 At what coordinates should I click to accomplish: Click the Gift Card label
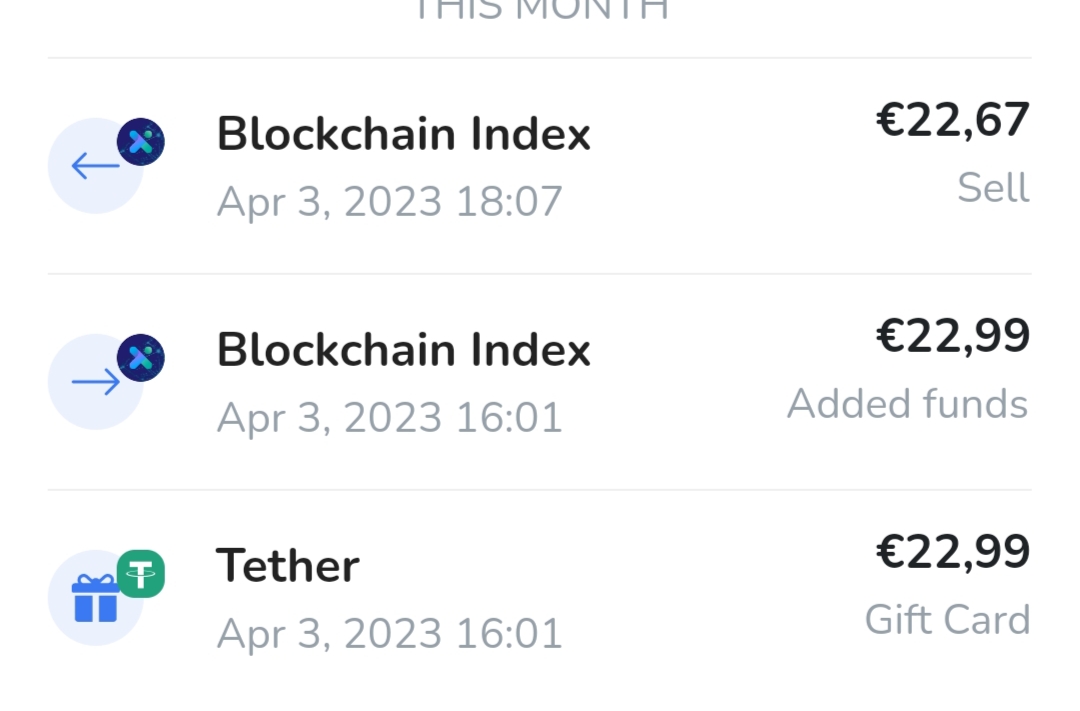click(x=948, y=619)
